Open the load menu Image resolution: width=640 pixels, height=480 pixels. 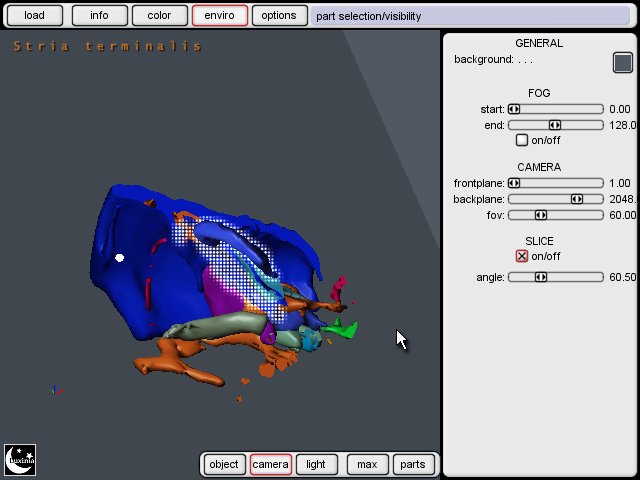click(35, 16)
